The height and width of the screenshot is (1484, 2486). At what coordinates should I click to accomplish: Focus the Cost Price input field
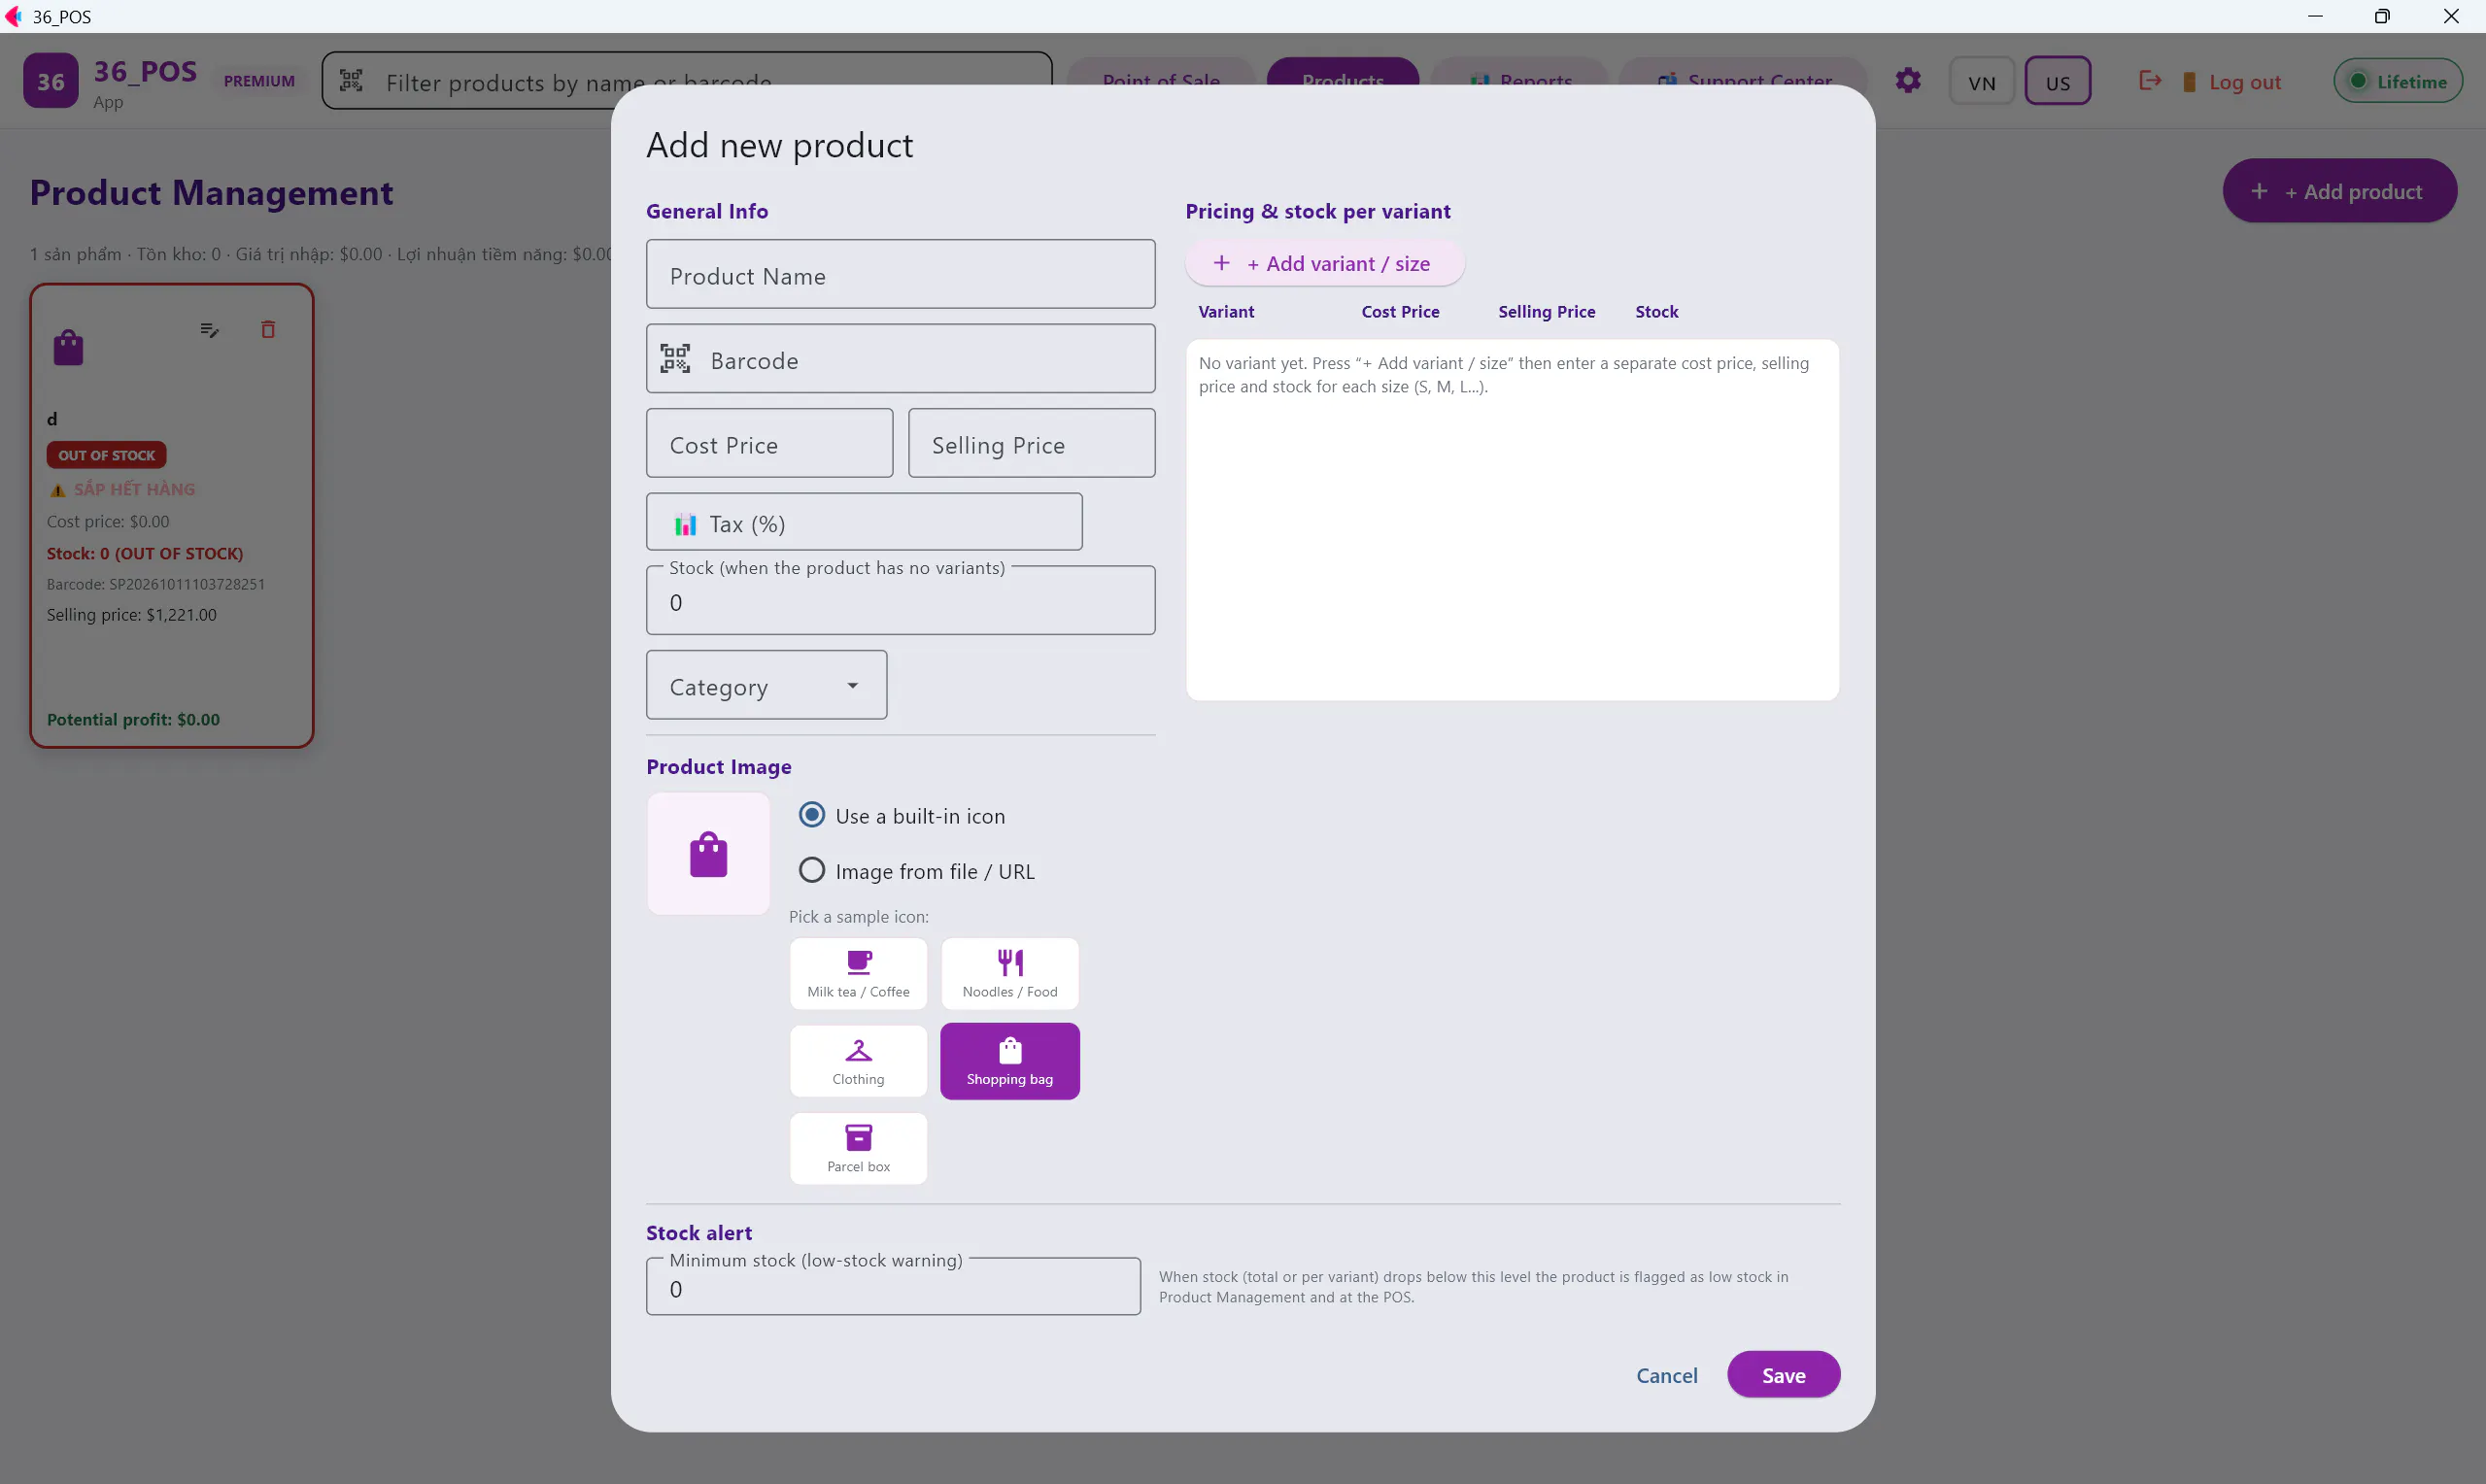[x=769, y=443]
